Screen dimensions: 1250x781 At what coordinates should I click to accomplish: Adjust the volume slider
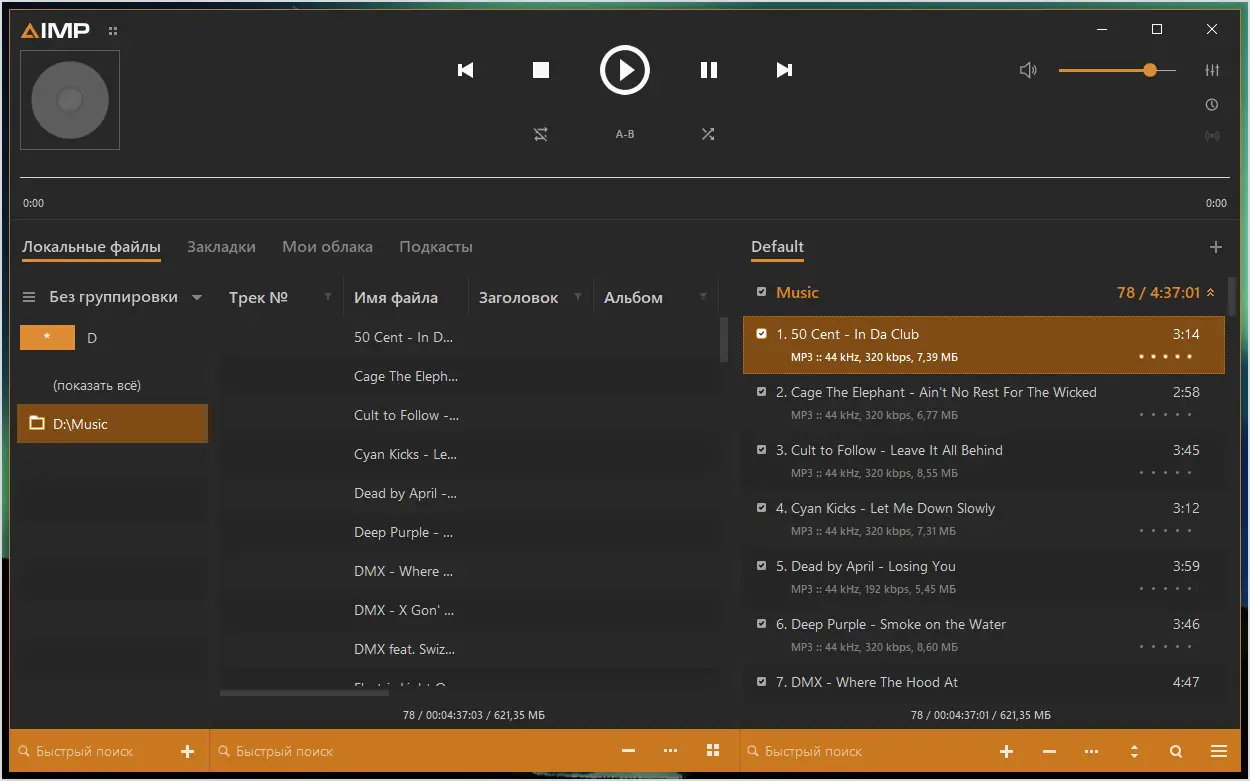(1117, 70)
